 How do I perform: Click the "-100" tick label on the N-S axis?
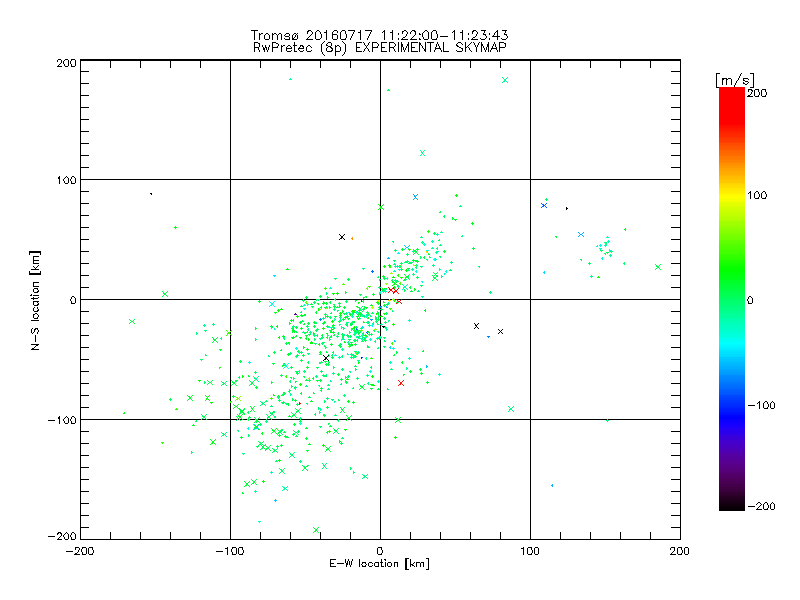point(62,420)
